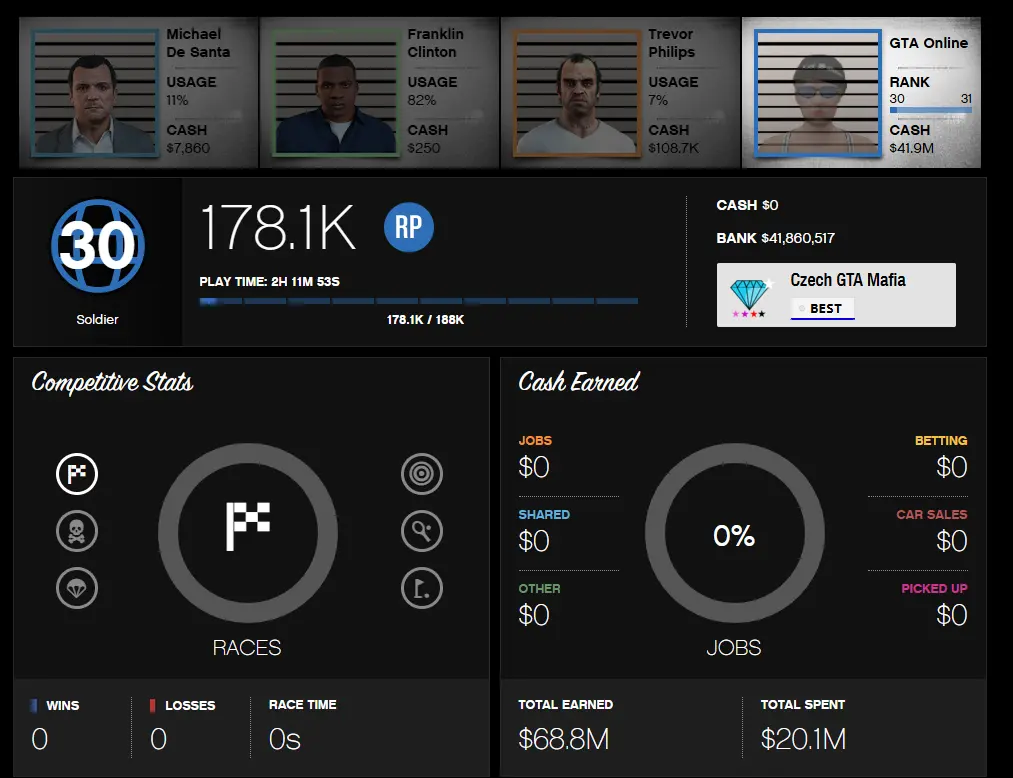This screenshot has height=778, width=1013.
Task: Click the BEST crew tag button
Action: pos(823,308)
